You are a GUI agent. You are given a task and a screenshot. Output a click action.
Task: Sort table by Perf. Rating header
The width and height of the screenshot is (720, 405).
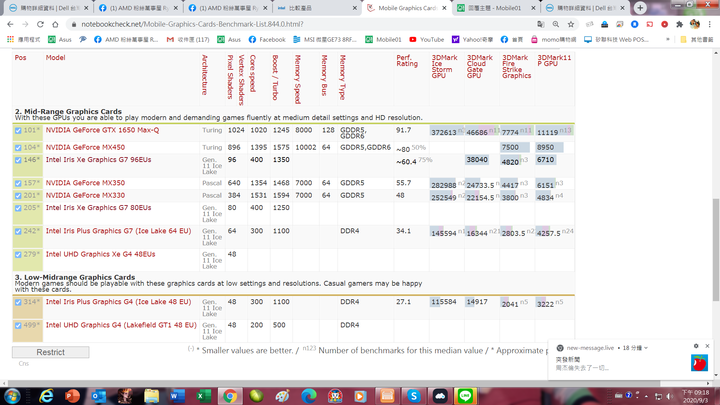pyautogui.click(x=407, y=61)
